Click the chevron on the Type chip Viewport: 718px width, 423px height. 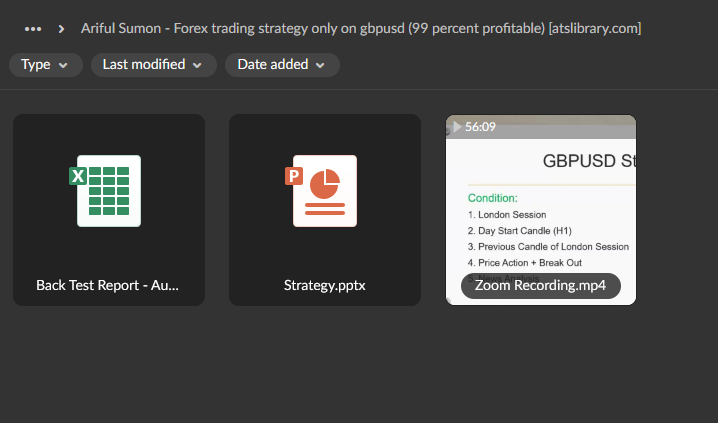point(64,65)
